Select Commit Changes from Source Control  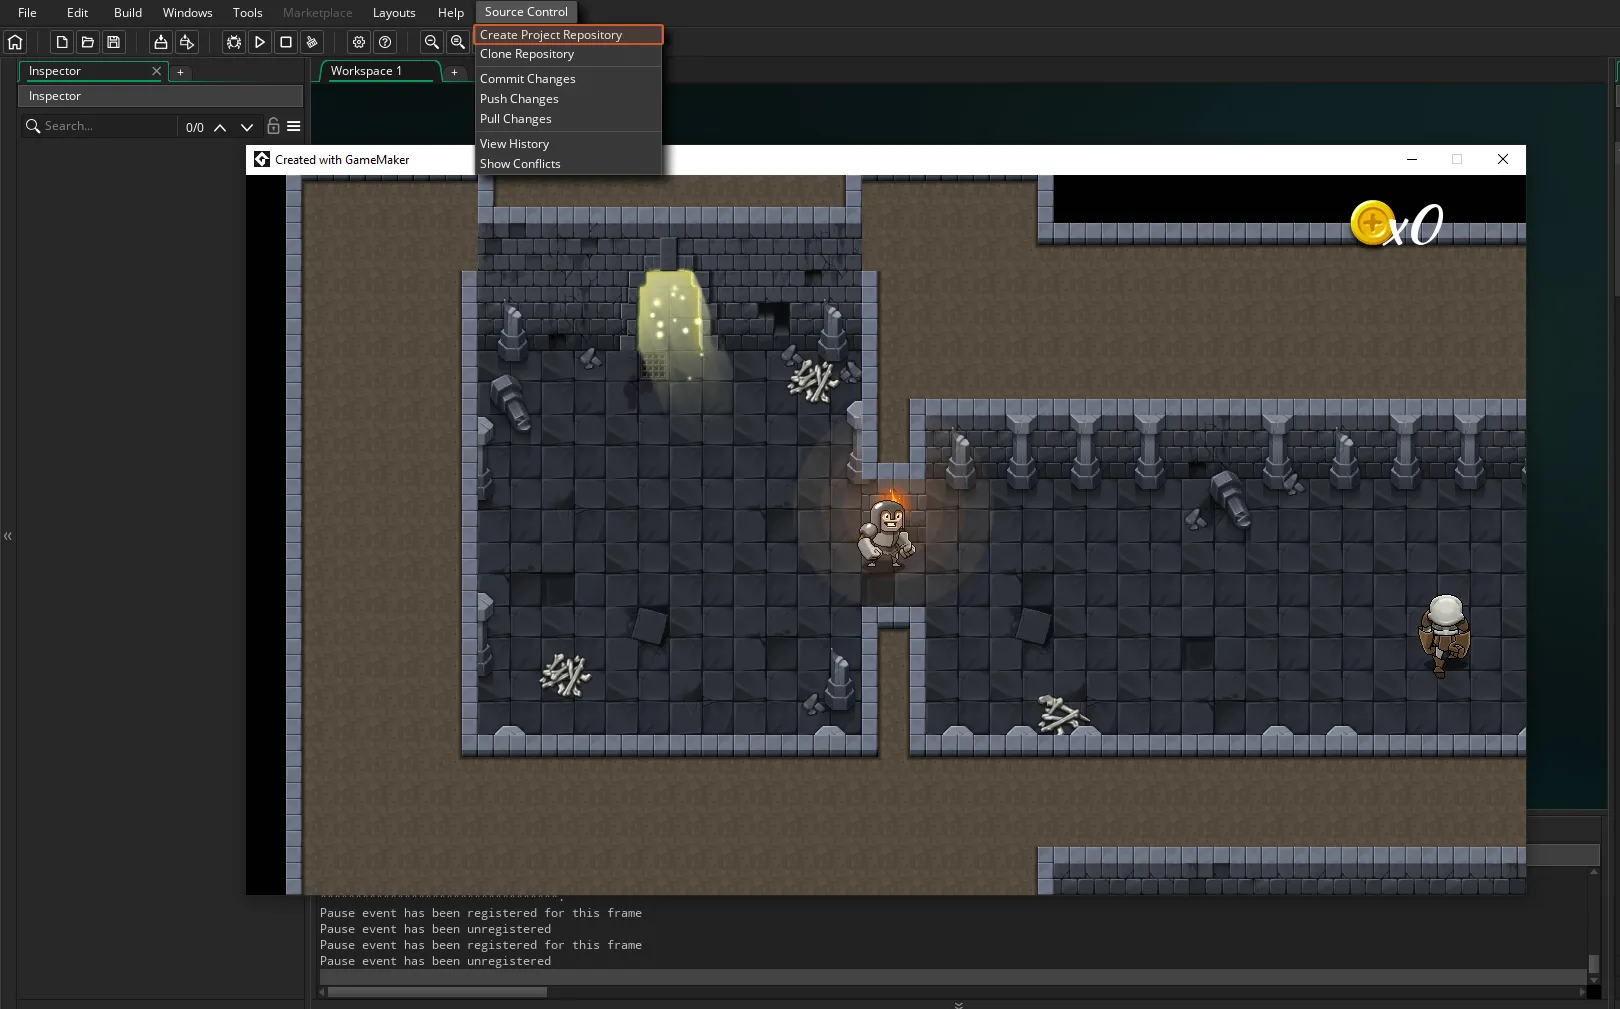(528, 78)
